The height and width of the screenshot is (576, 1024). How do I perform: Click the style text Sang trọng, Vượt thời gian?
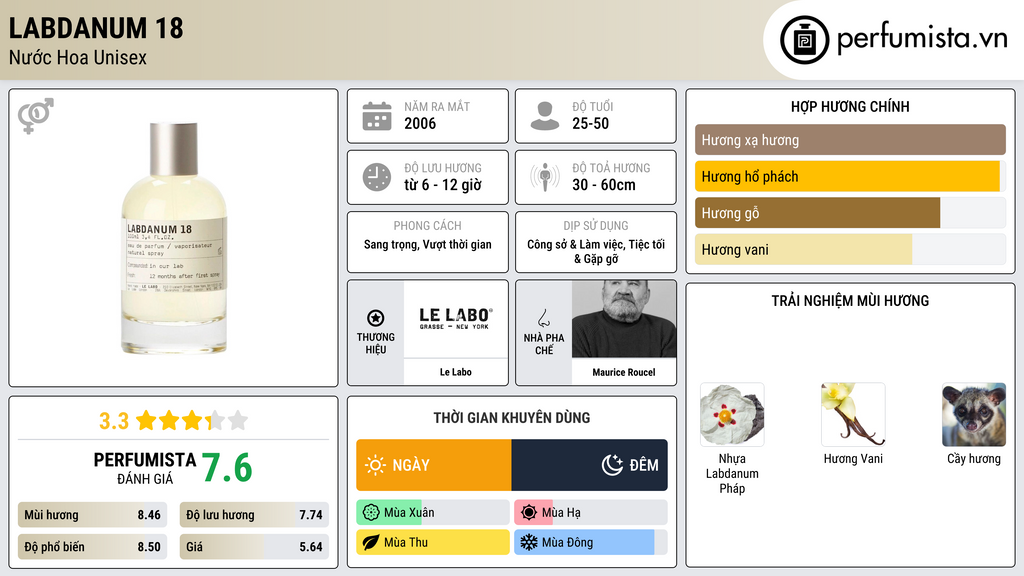(428, 244)
